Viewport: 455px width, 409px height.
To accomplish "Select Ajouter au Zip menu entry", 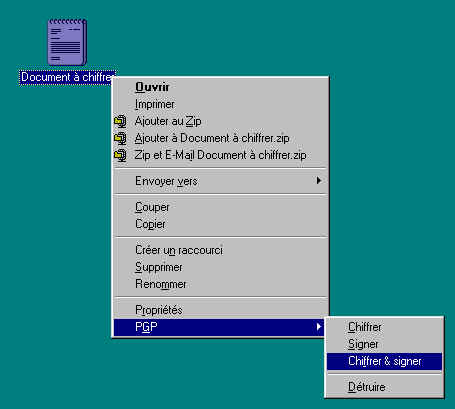I will [x=220, y=121].
